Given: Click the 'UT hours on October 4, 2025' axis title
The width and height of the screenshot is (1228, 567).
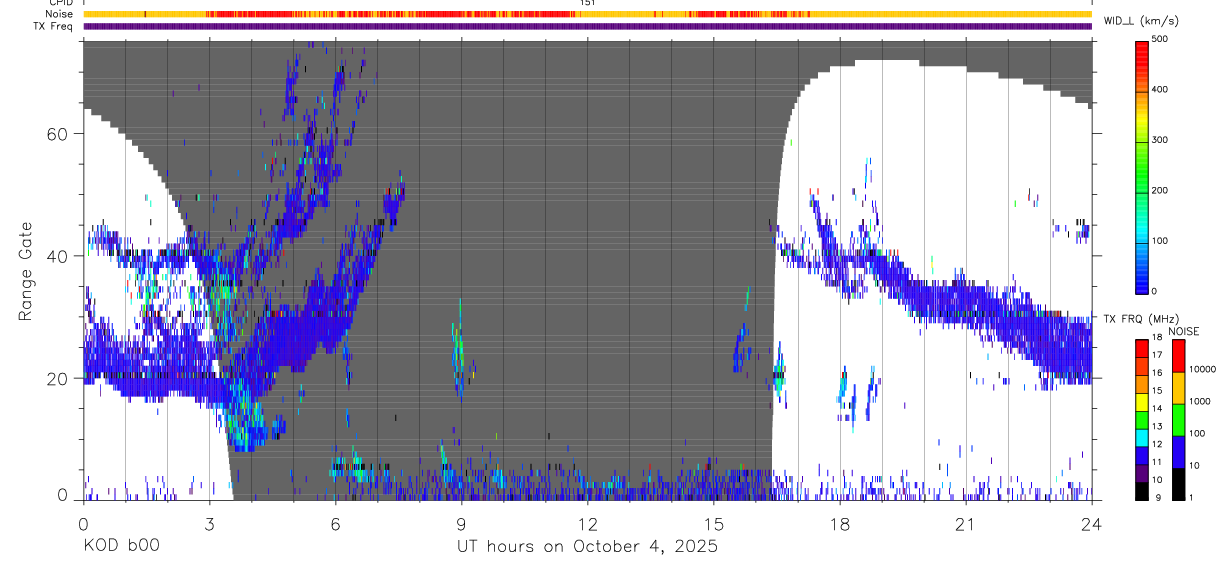Looking at the screenshot, I should [587, 547].
